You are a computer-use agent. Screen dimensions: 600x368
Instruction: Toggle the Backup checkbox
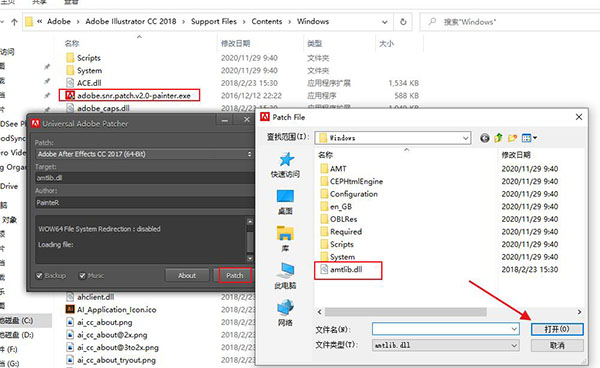pos(39,275)
